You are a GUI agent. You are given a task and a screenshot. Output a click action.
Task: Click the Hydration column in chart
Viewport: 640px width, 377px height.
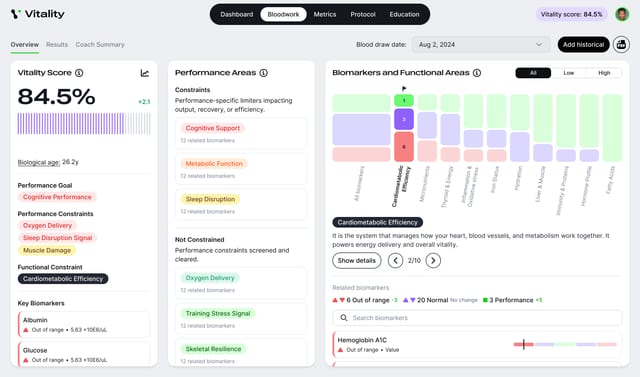tap(520, 128)
